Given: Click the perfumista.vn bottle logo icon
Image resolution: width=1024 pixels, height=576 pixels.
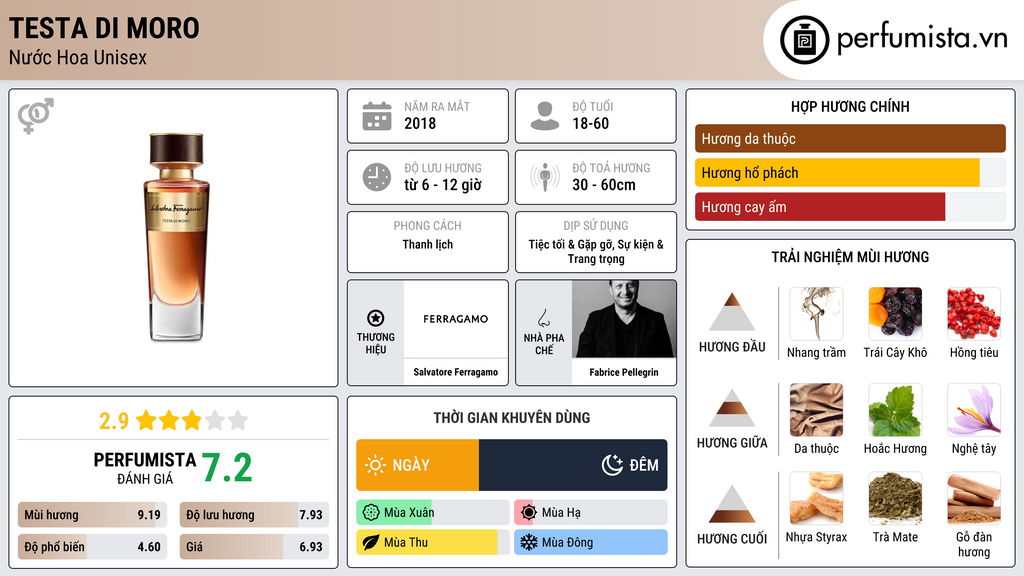Looking at the screenshot, I should 804,40.
